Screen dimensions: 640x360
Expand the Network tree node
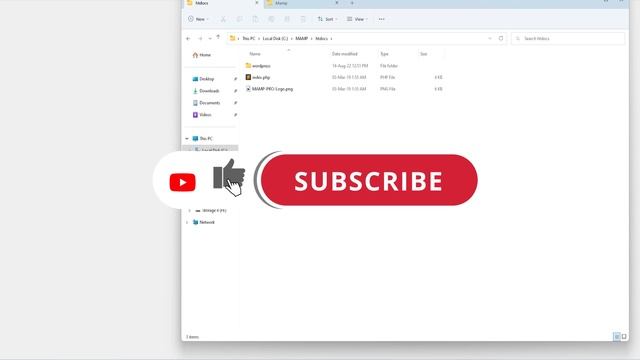coord(187,222)
